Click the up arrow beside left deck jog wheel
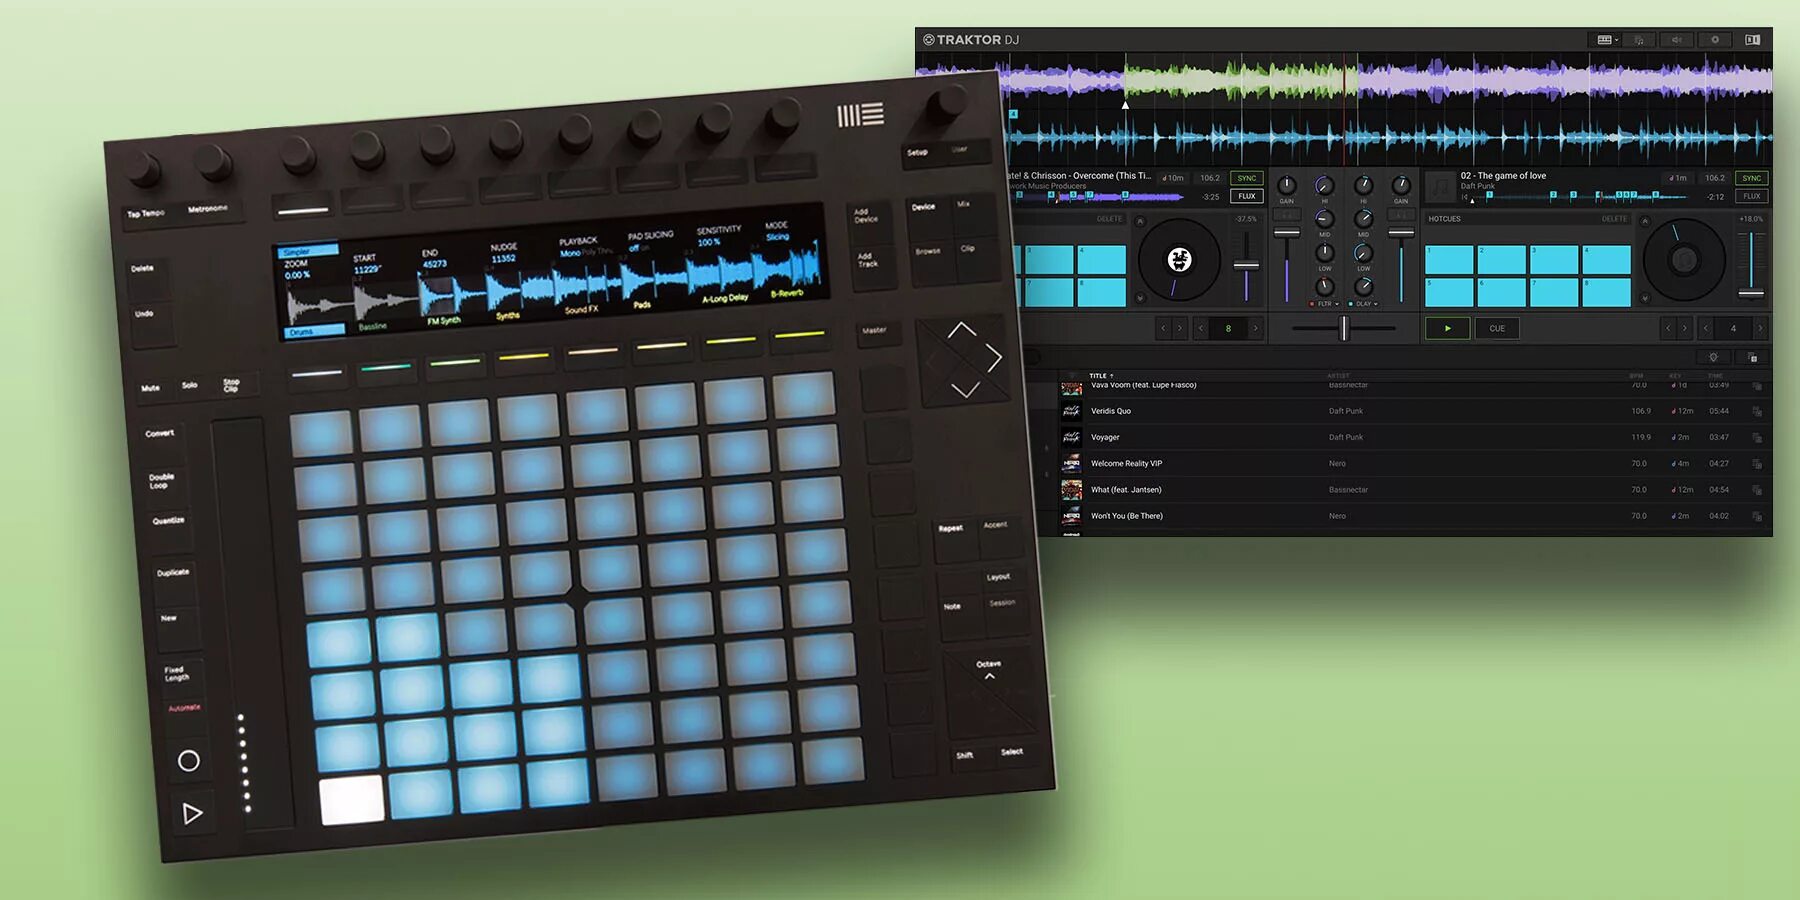 pos(1140,222)
